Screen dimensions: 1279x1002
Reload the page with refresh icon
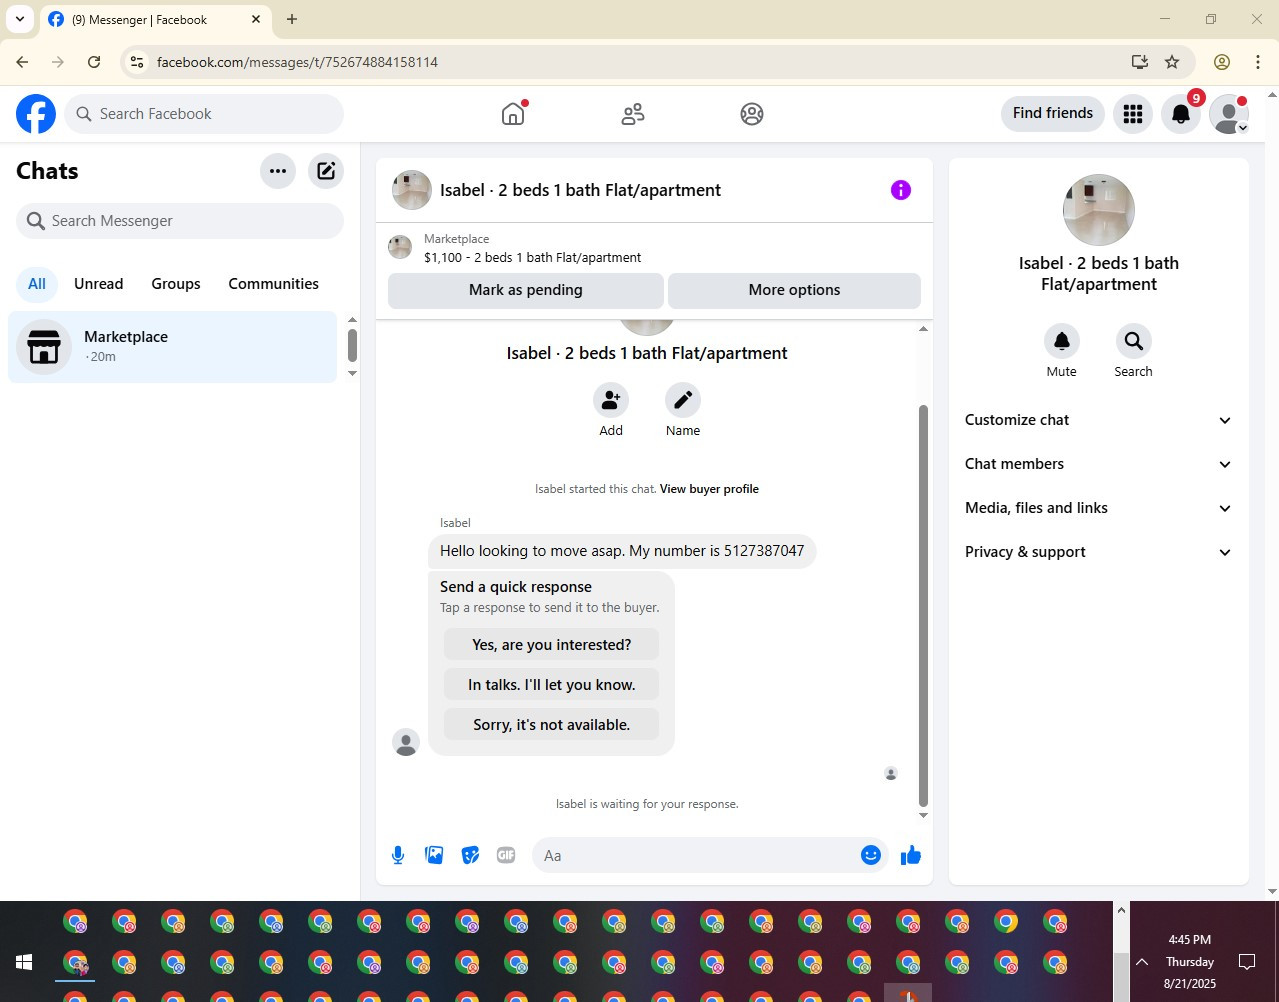pyautogui.click(x=94, y=62)
